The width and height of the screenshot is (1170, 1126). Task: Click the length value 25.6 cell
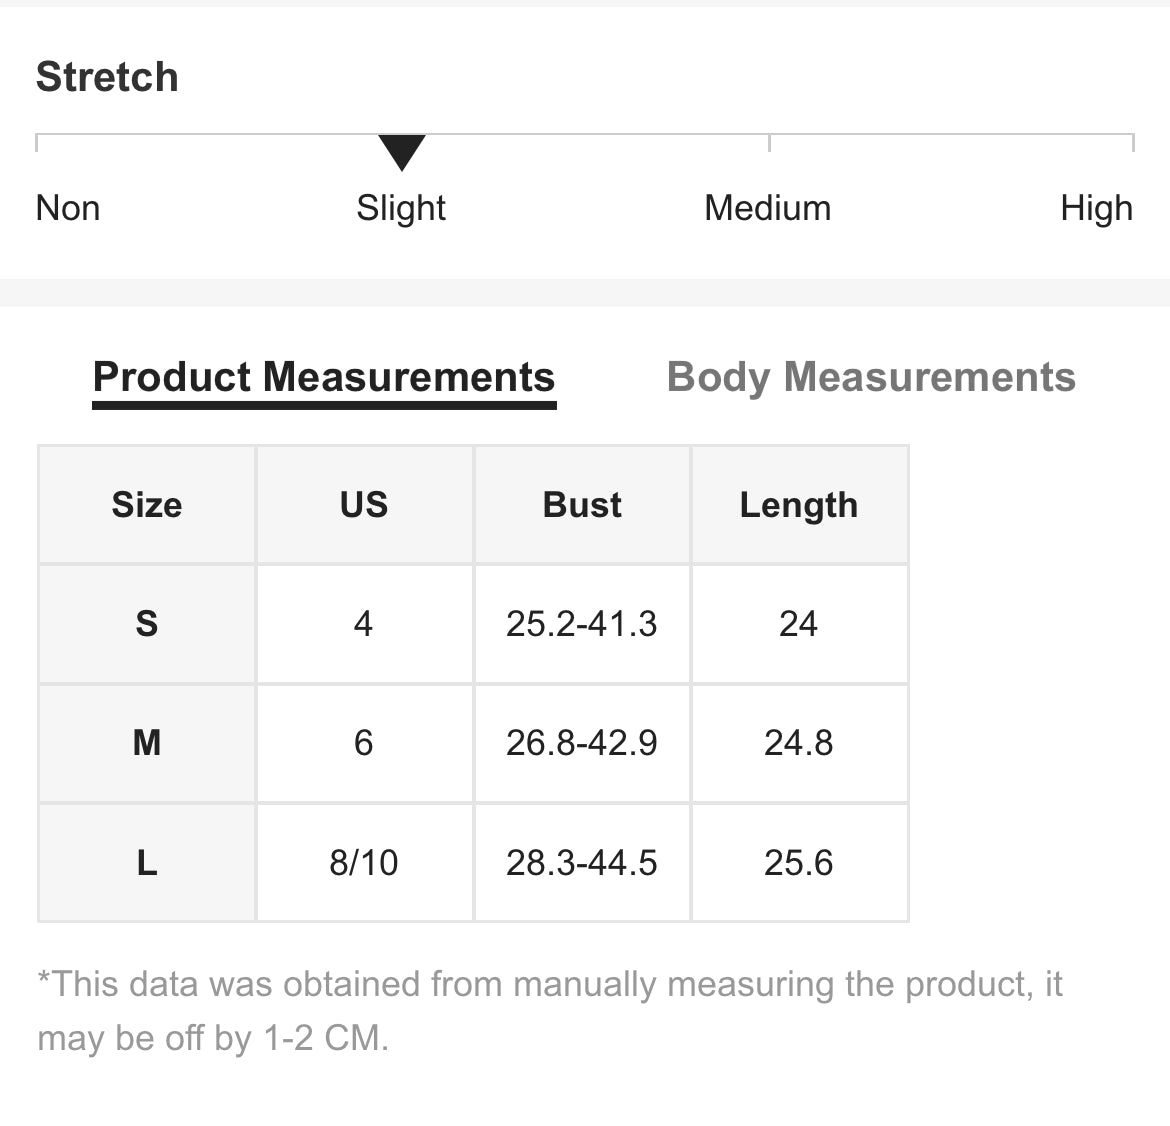click(x=799, y=862)
